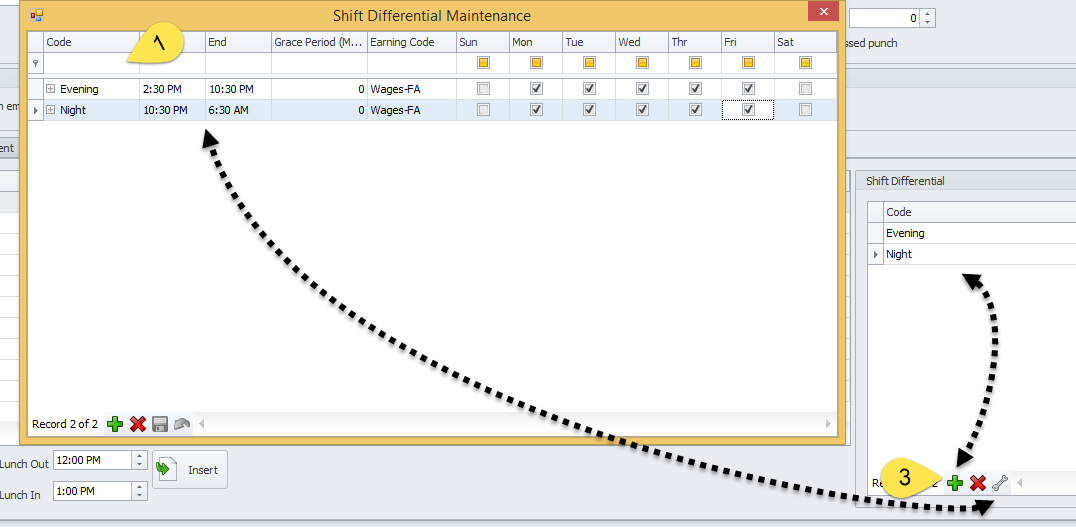1076x527 pixels.
Task: Click the save floppy disk icon
Action: click(x=160, y=425)
